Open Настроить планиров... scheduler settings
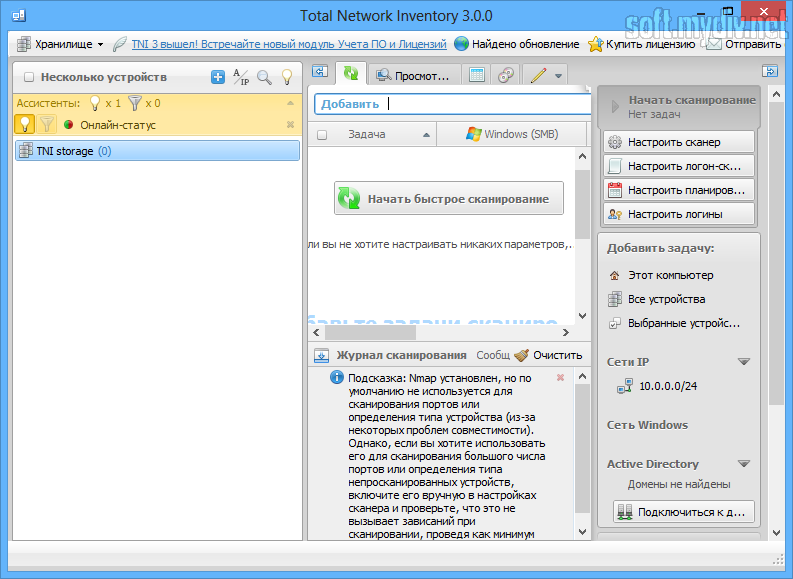This screenshot has width=793, height=579. (679, 190)
